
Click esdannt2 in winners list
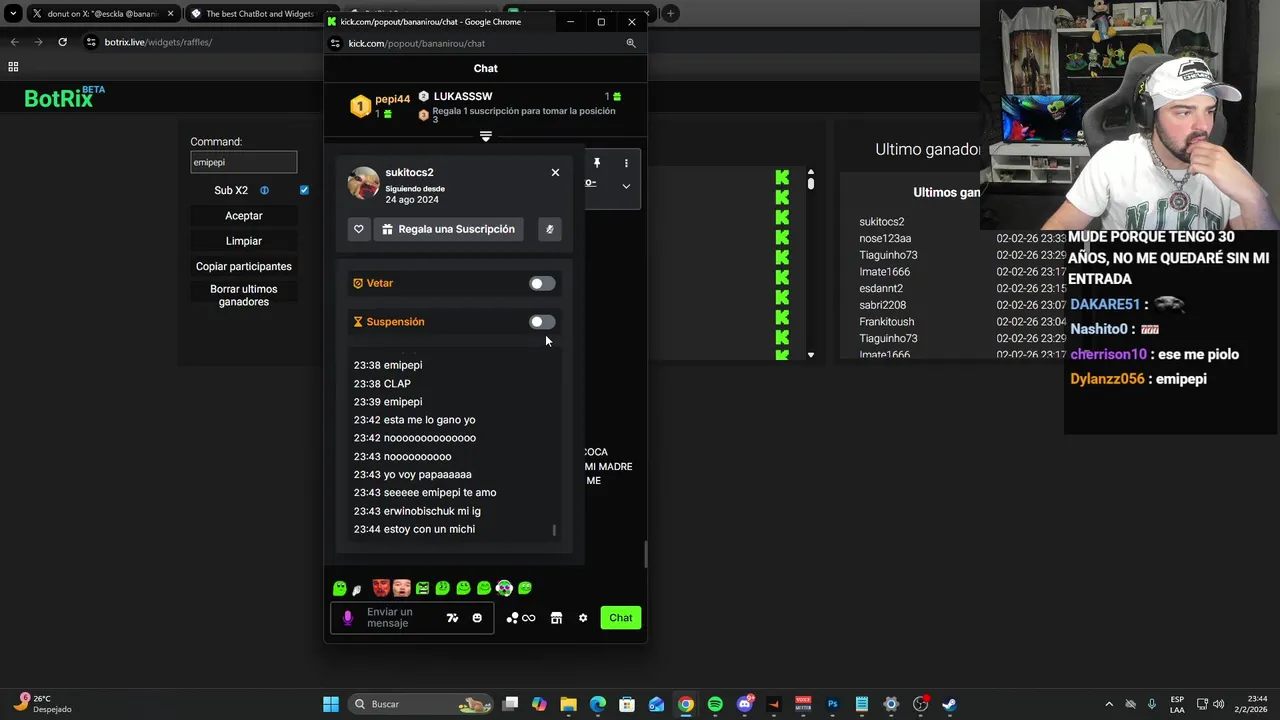[x=881, y=289]
